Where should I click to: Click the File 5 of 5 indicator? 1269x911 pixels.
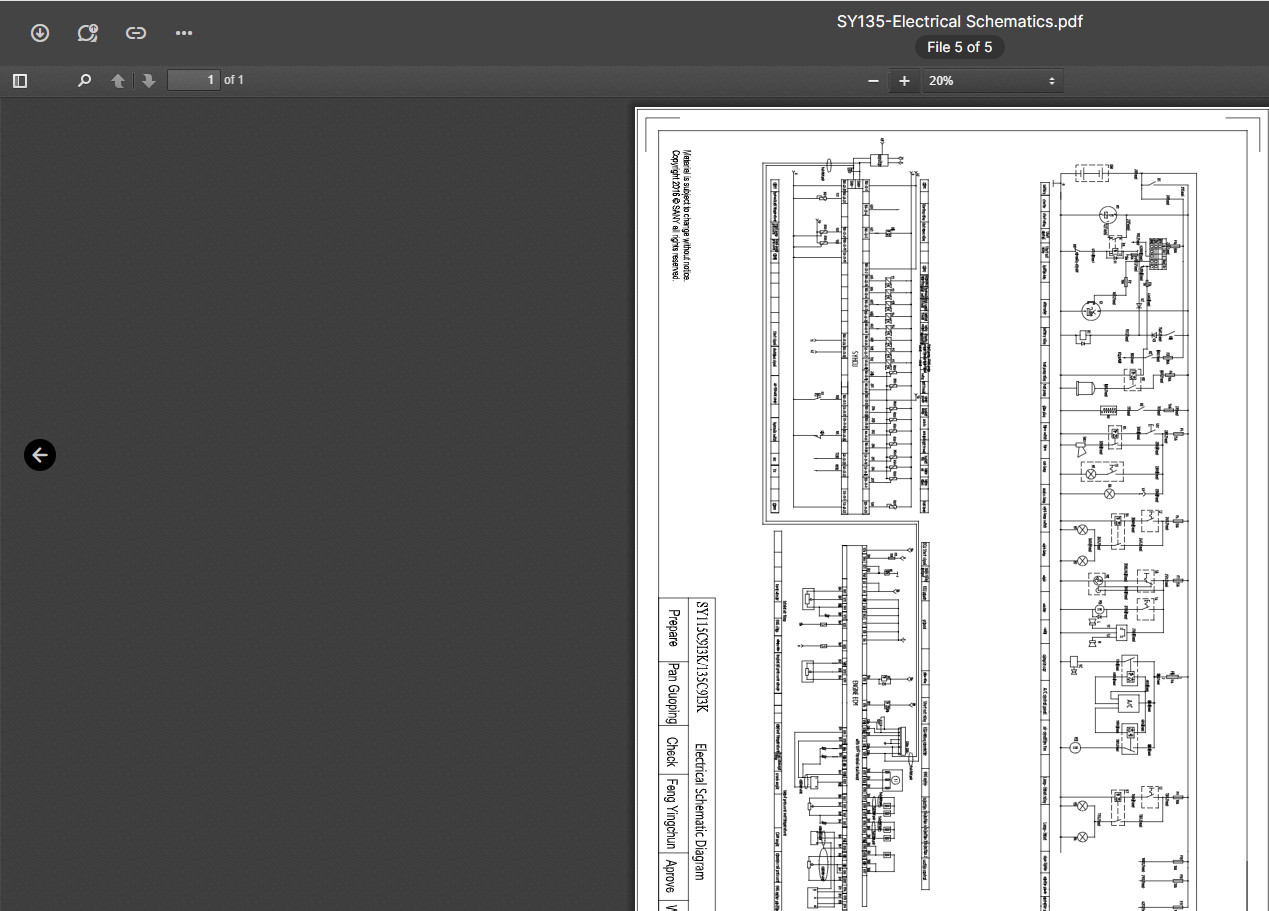coord(960,47)
